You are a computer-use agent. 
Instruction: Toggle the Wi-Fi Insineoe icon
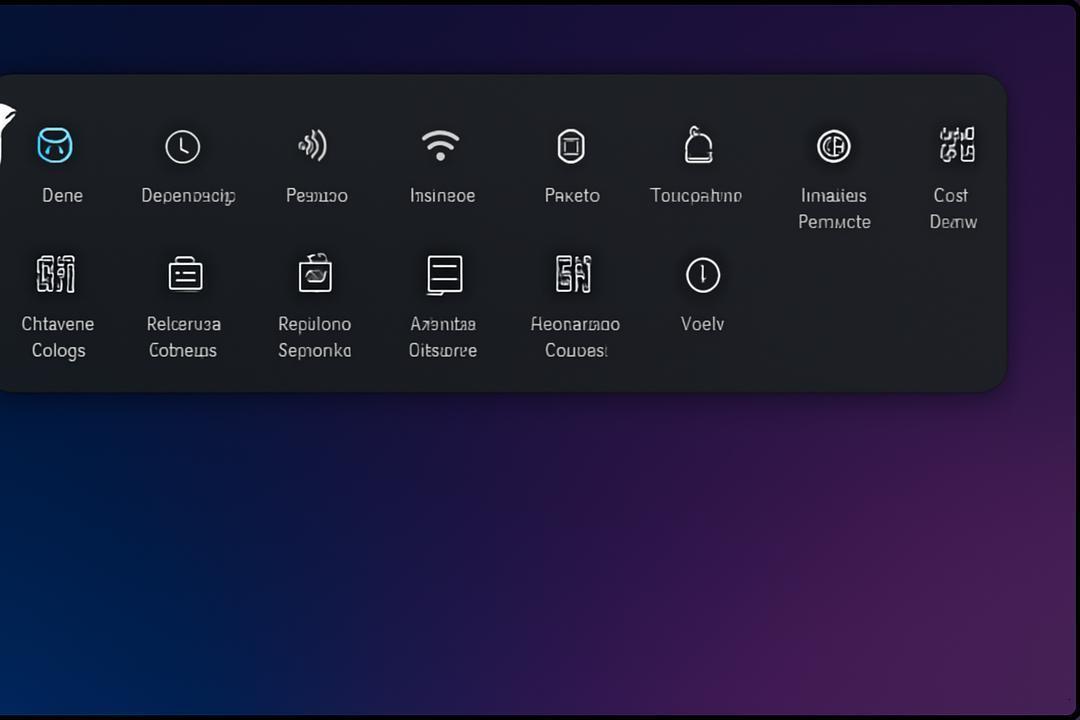point(441,145)
